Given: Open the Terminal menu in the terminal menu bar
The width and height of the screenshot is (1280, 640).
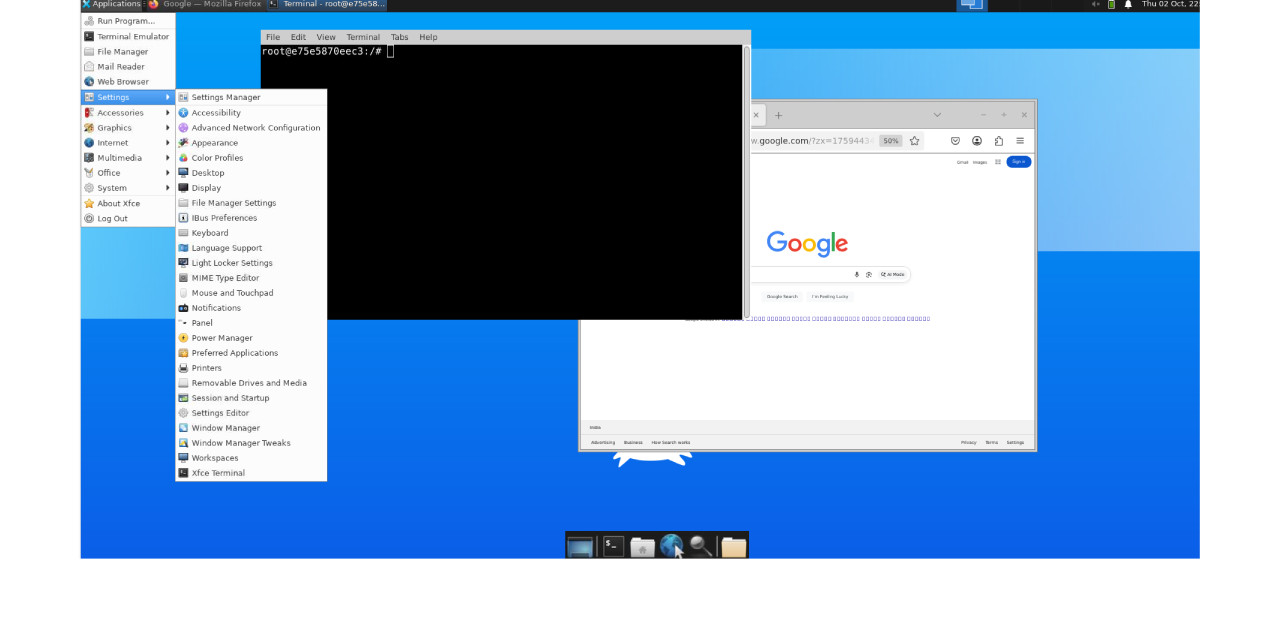Looking at the screenshot, I should [363, 37].
